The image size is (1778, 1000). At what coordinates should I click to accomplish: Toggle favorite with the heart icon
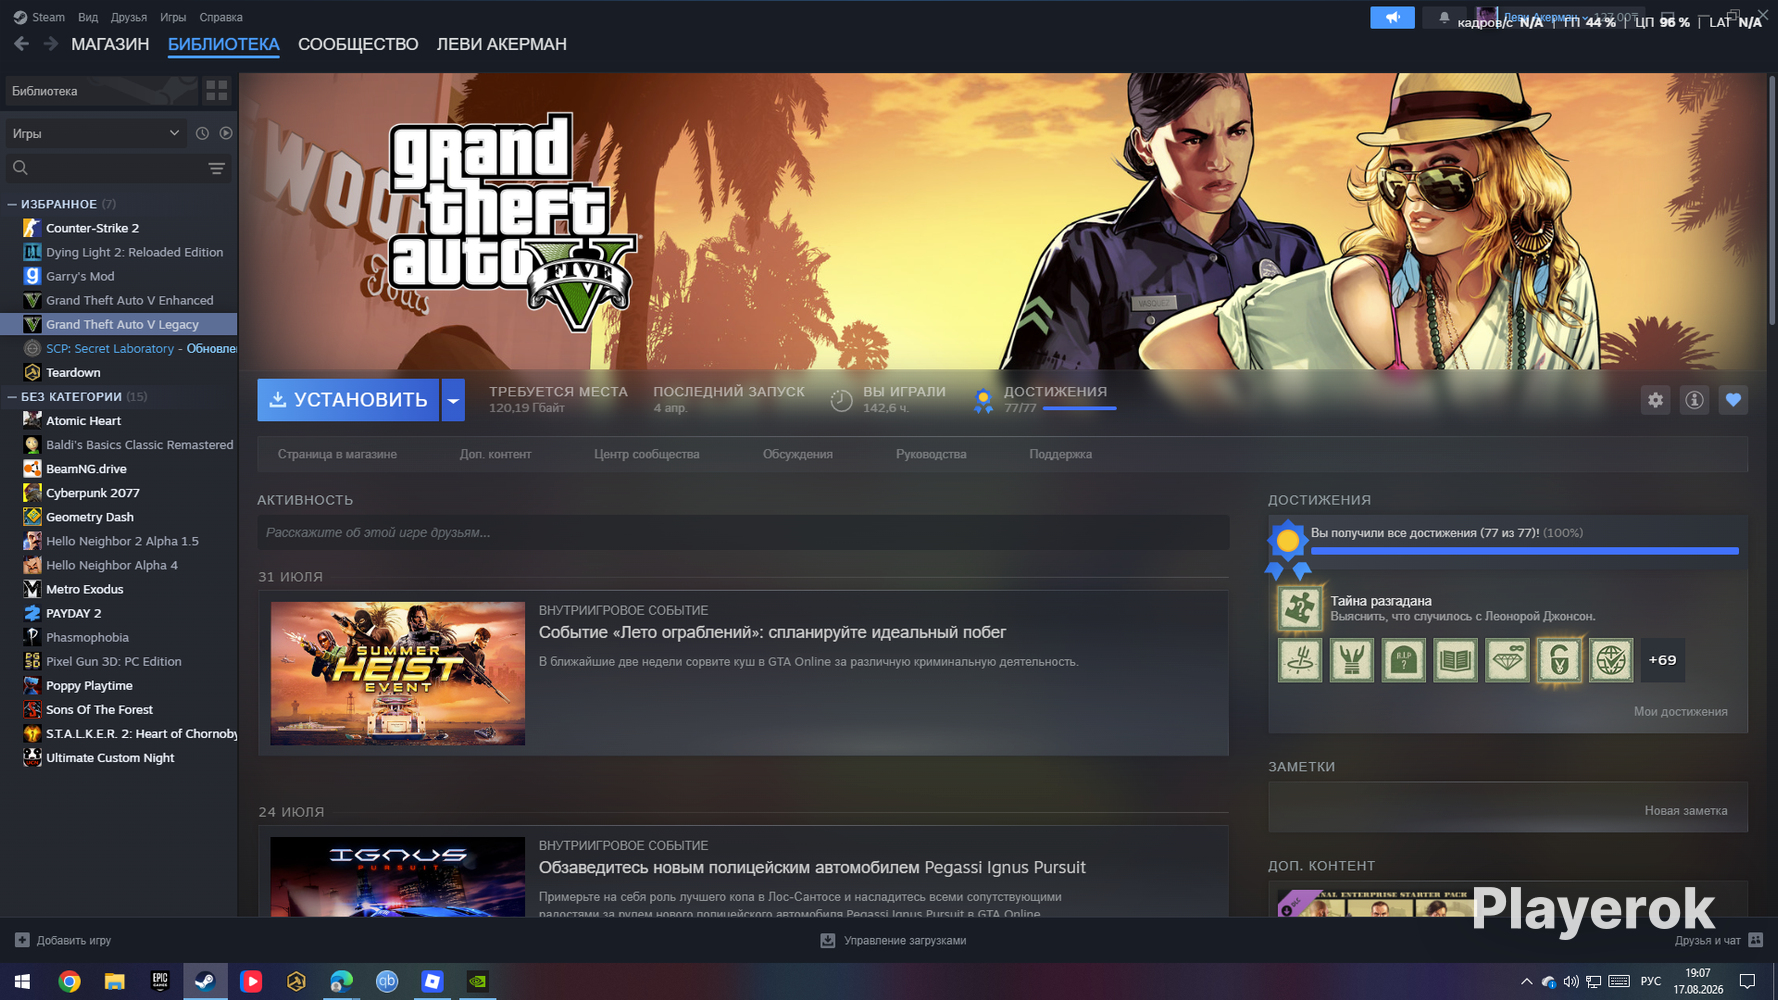click(1733, 400)
